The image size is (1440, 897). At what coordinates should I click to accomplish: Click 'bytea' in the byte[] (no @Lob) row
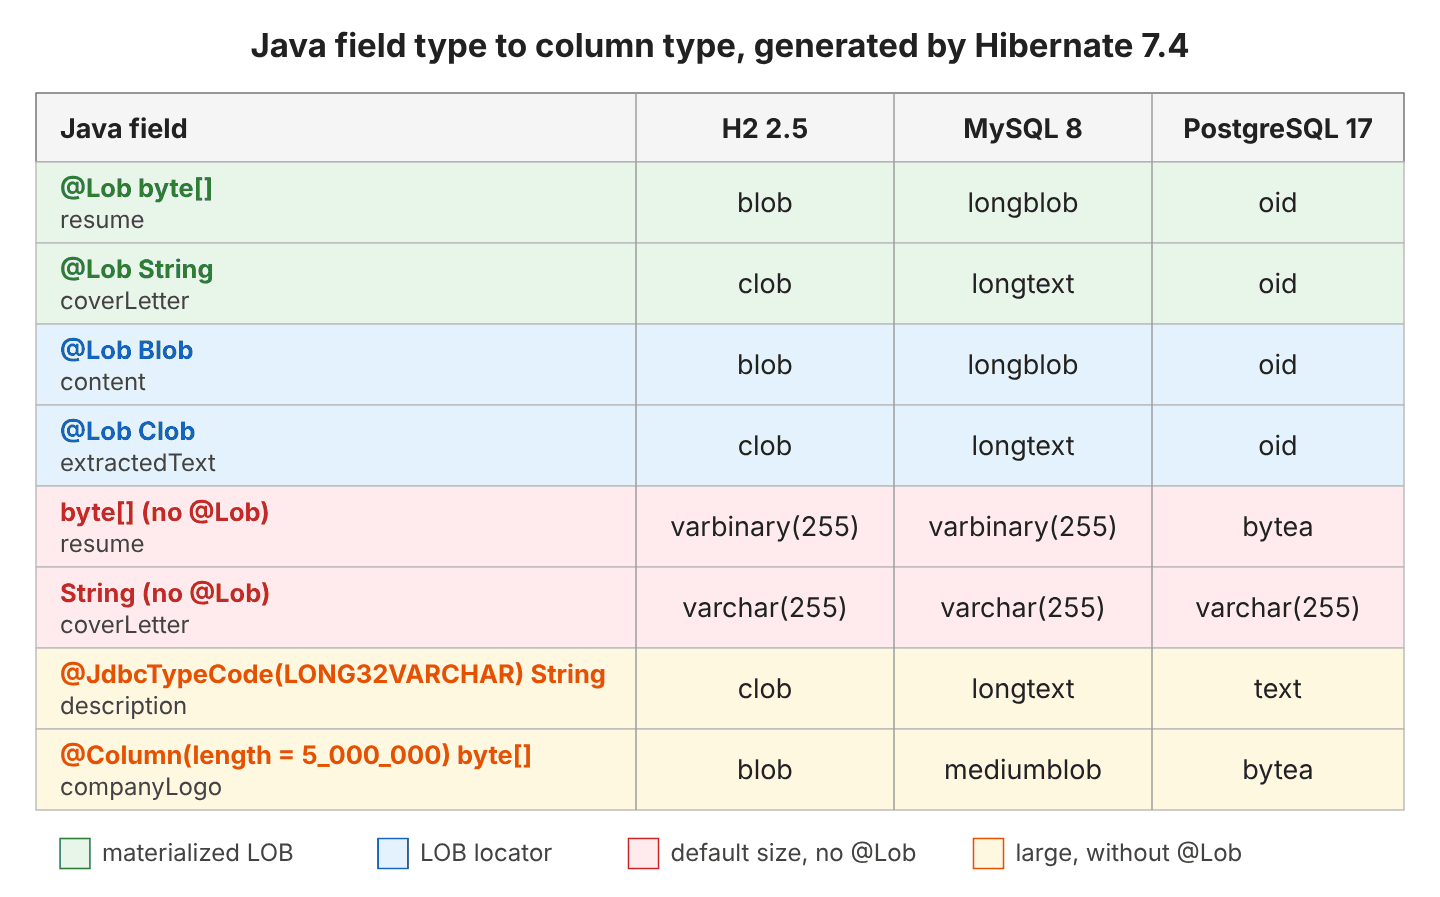(1278, 527)
